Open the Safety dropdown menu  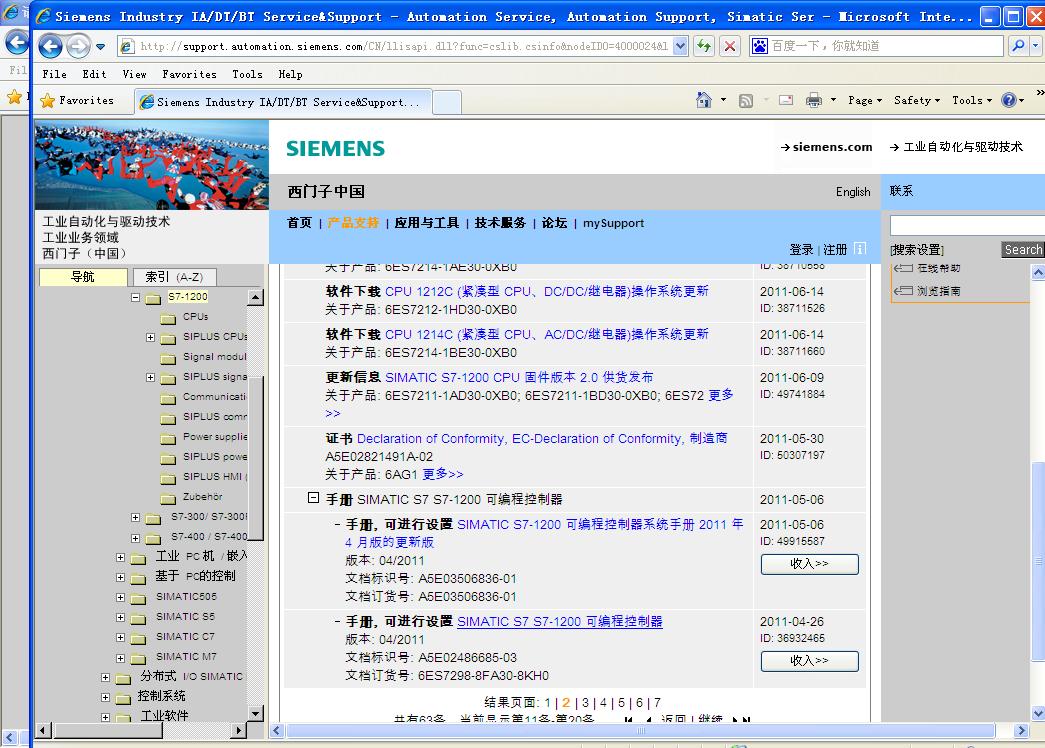[x=916, y=100]
